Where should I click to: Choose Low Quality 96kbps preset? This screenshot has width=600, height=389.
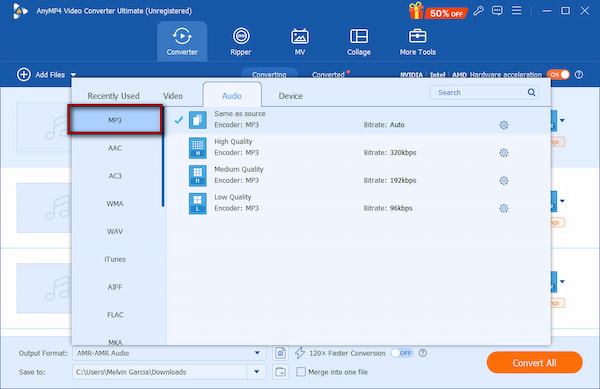(359, 203)
